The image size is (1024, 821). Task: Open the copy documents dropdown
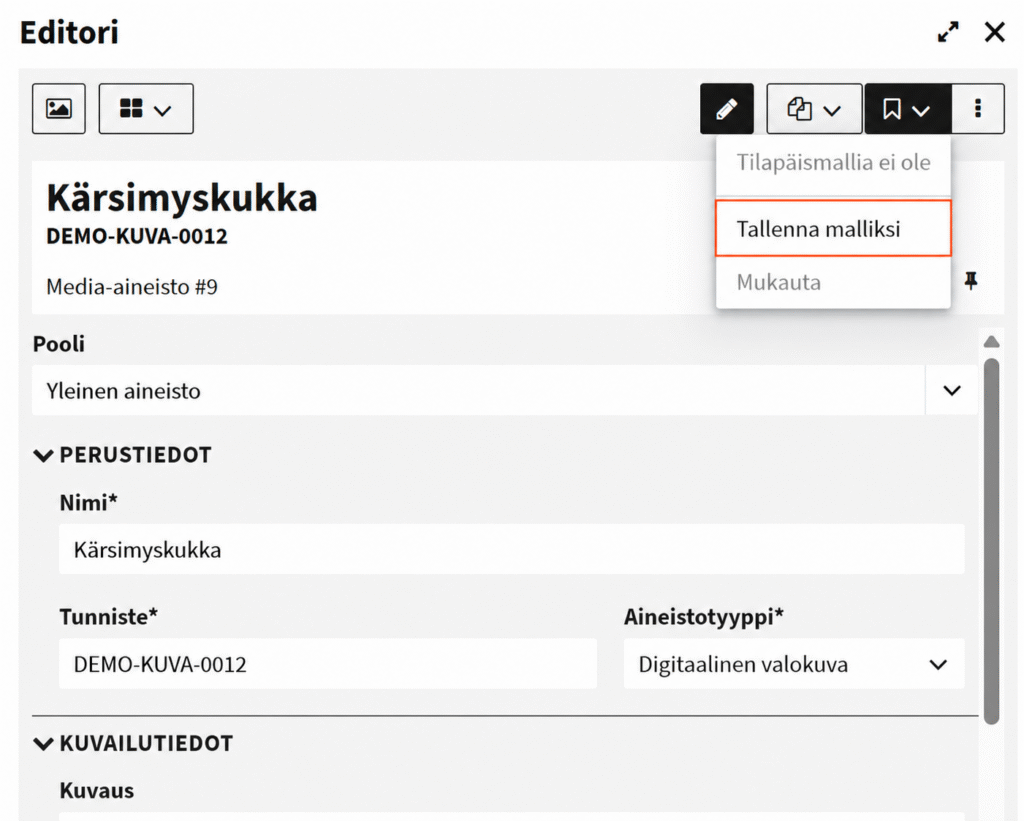coord(814,108)
